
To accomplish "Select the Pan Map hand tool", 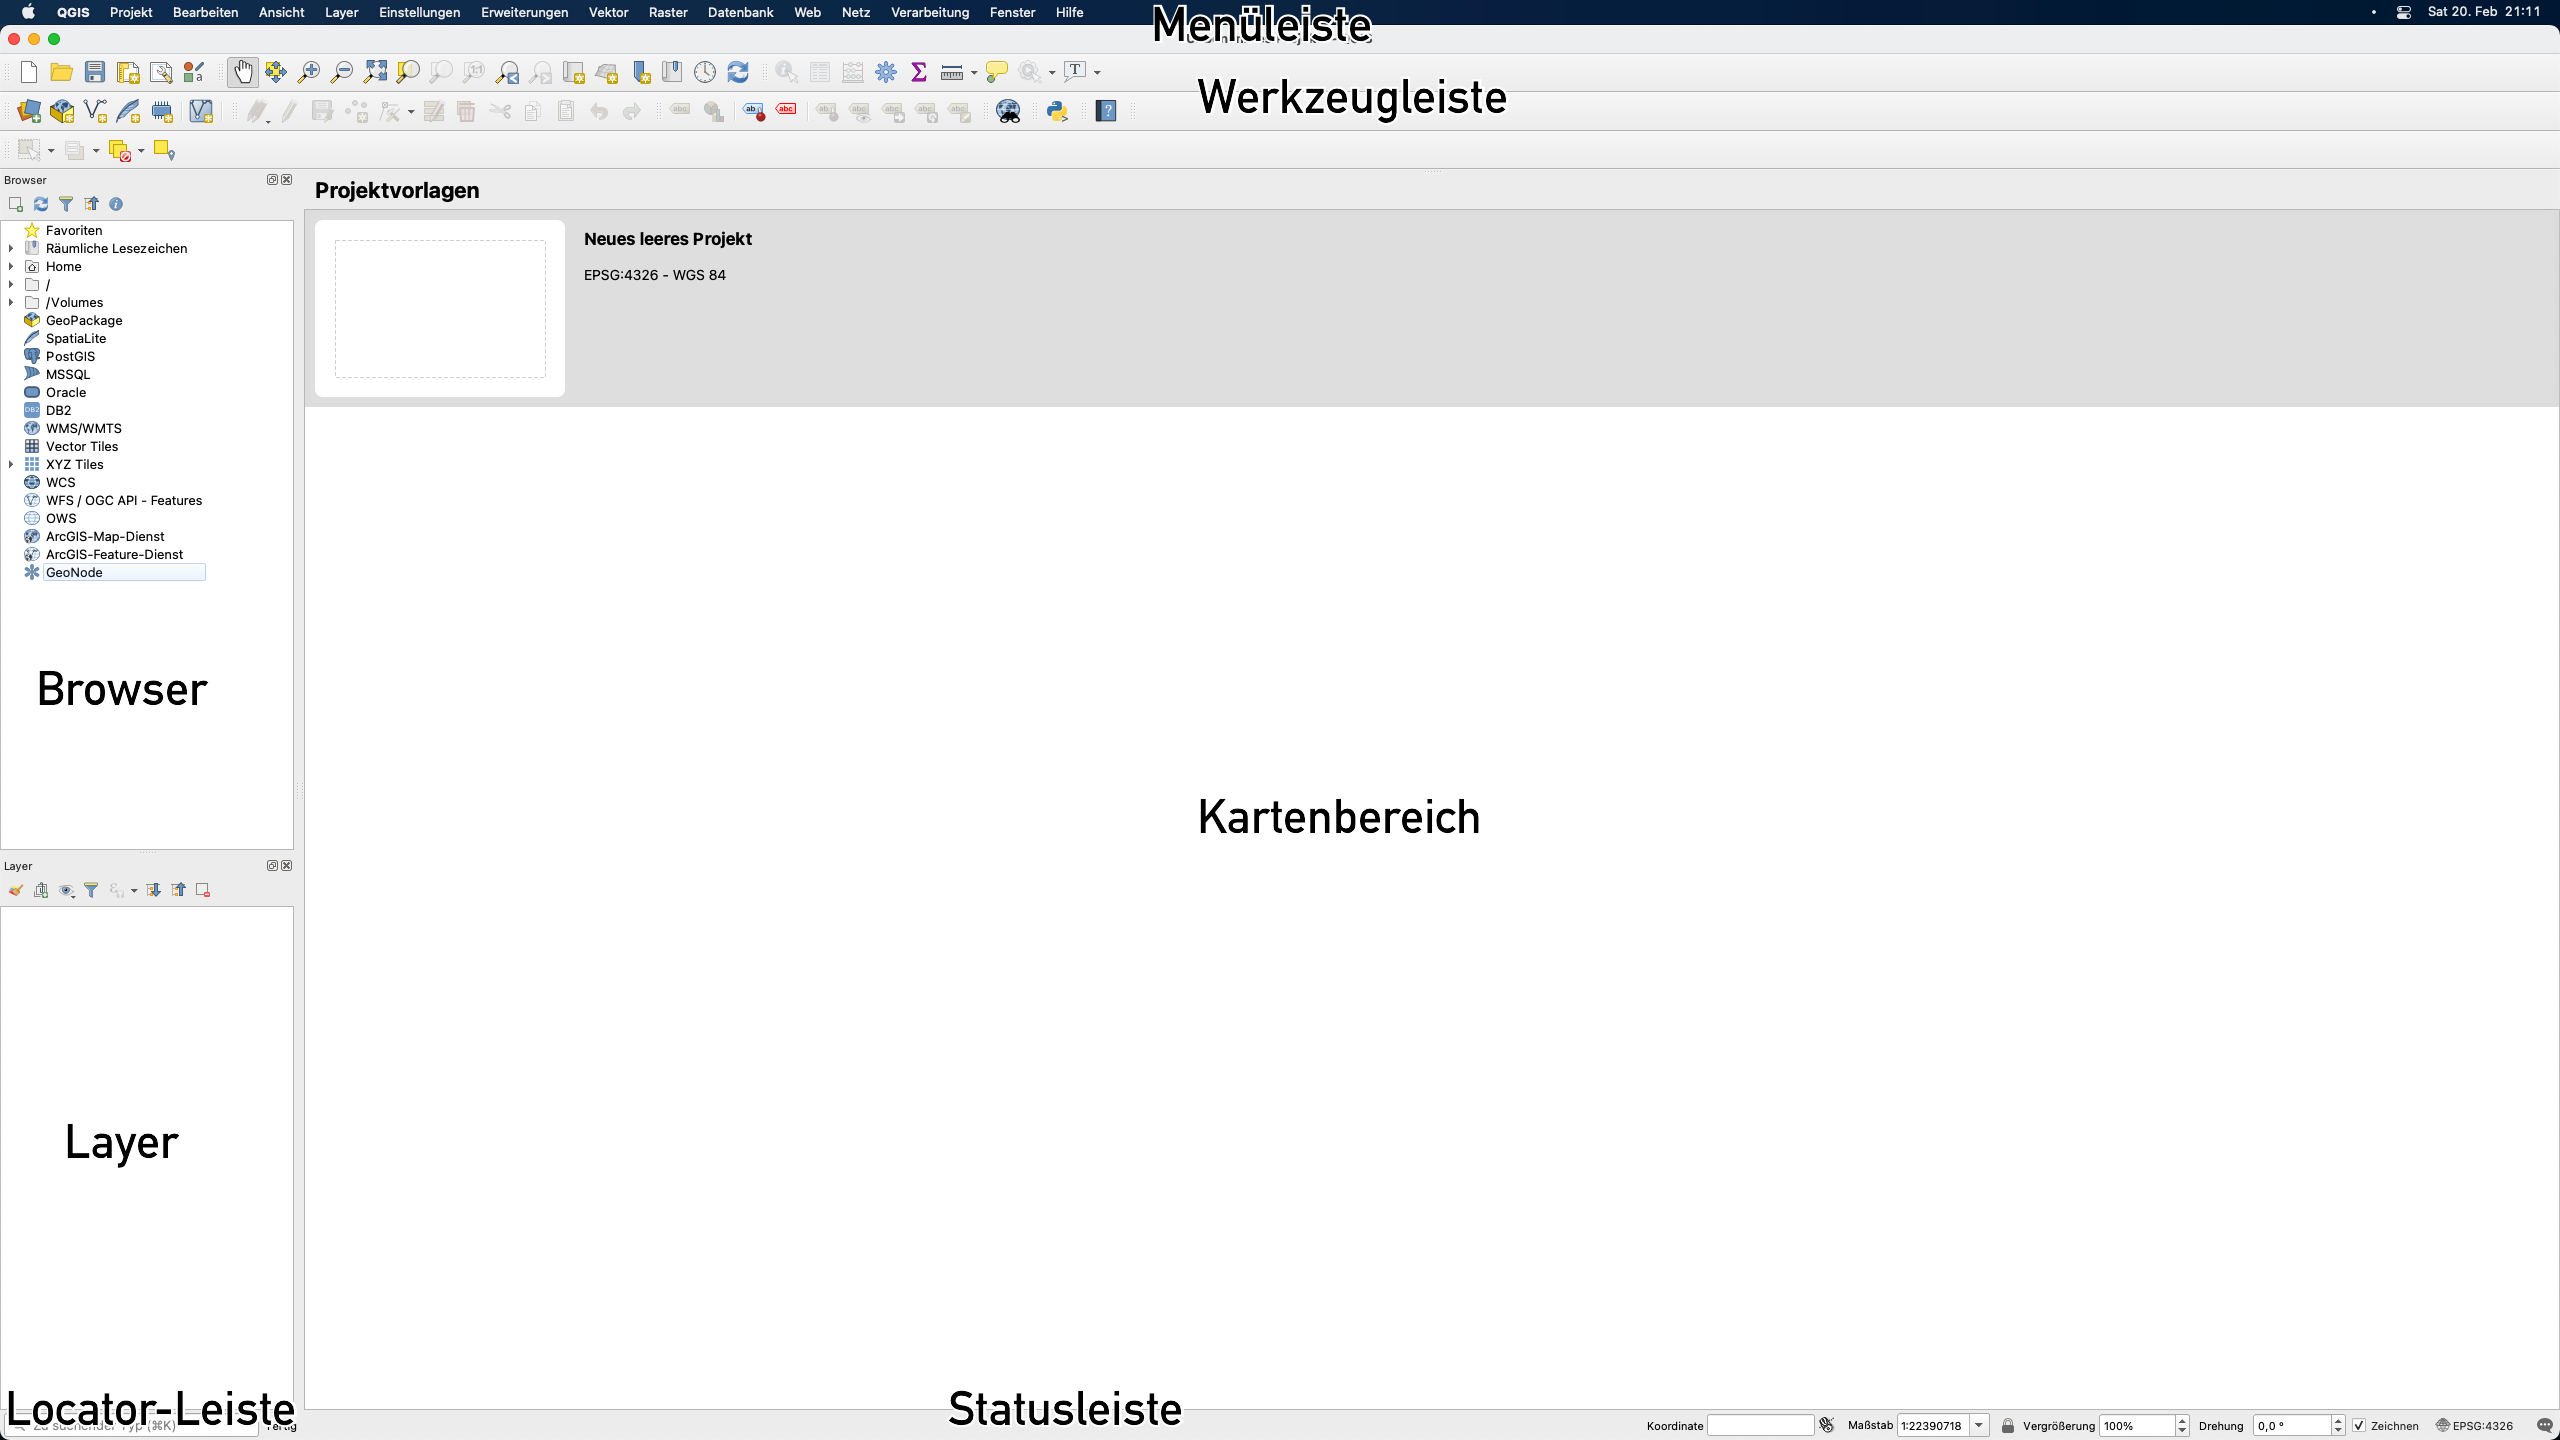I will [243, 72].
